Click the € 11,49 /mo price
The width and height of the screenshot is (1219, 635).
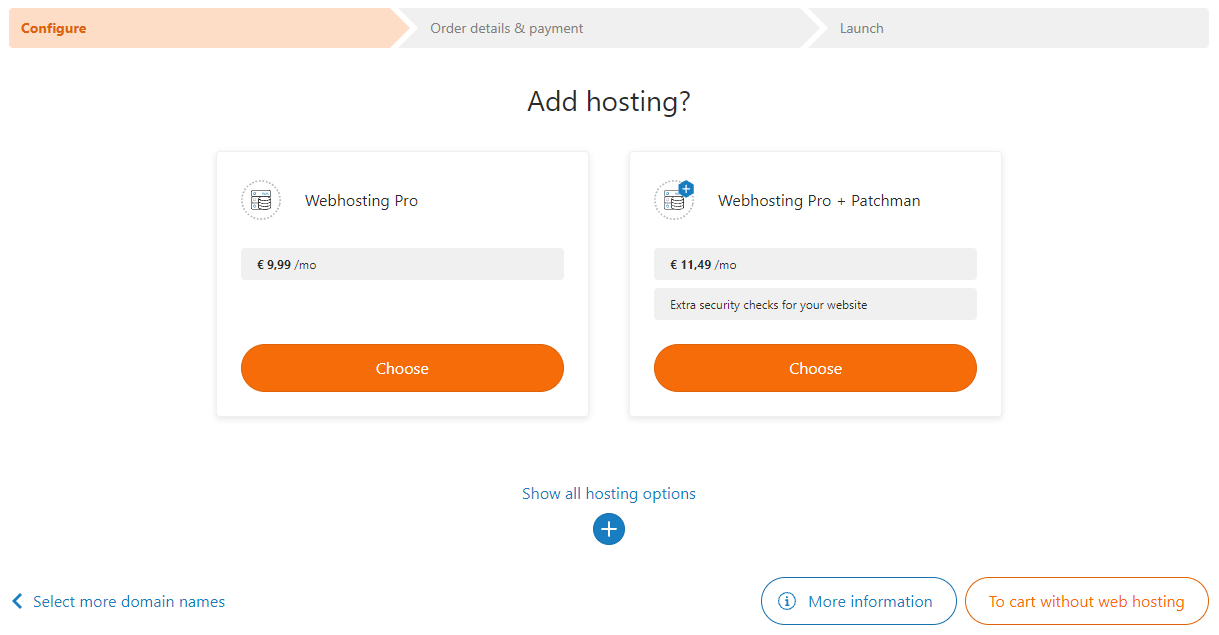pyautogui.click(x=815, y=264)
